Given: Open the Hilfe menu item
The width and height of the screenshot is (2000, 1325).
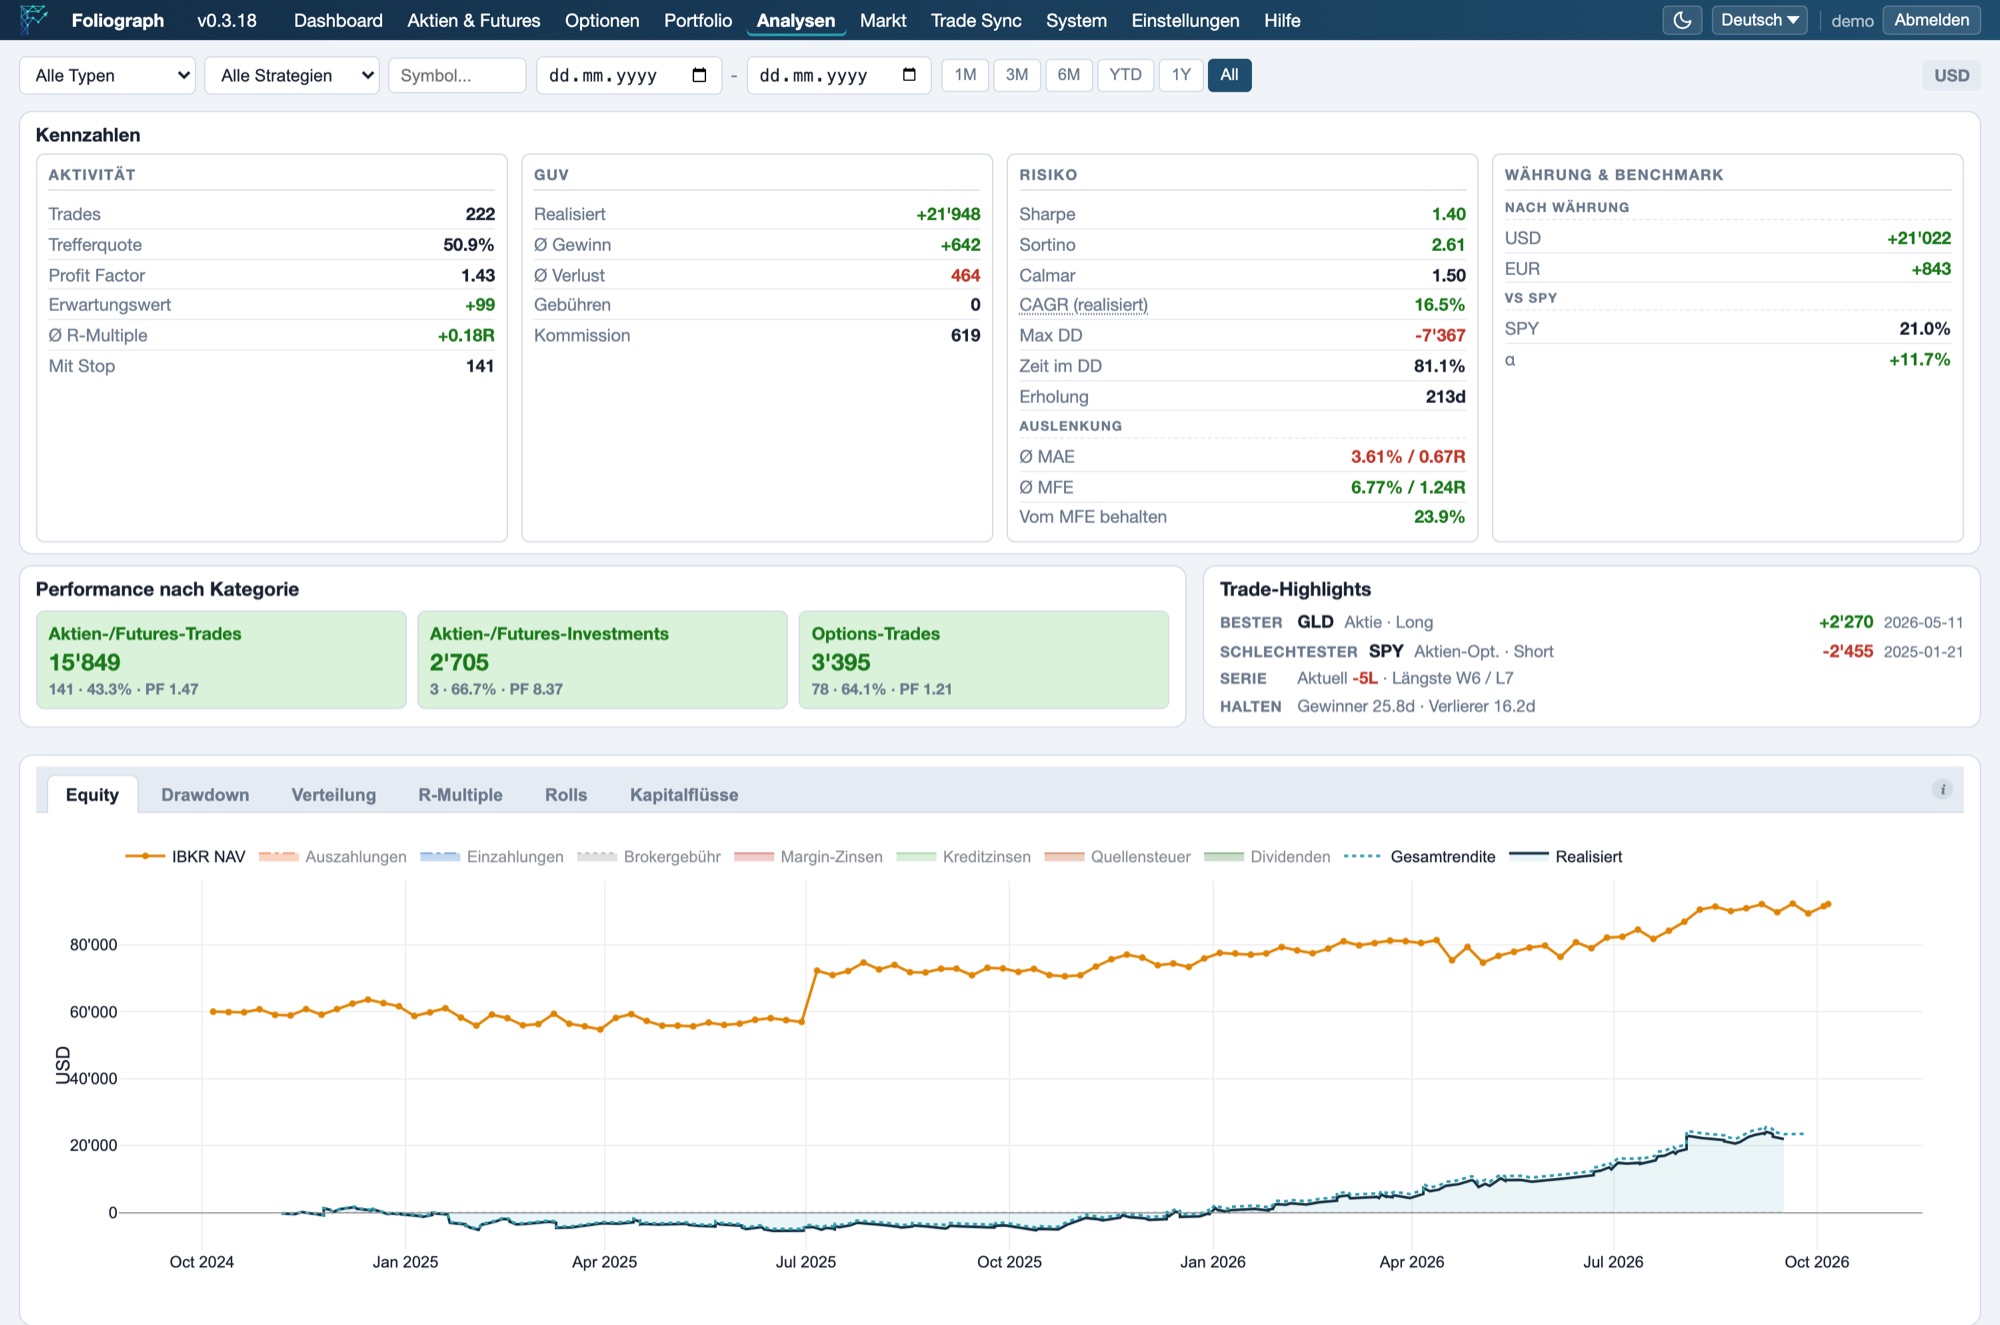Looking at the screenshot, I should [x=1282, y=20].
